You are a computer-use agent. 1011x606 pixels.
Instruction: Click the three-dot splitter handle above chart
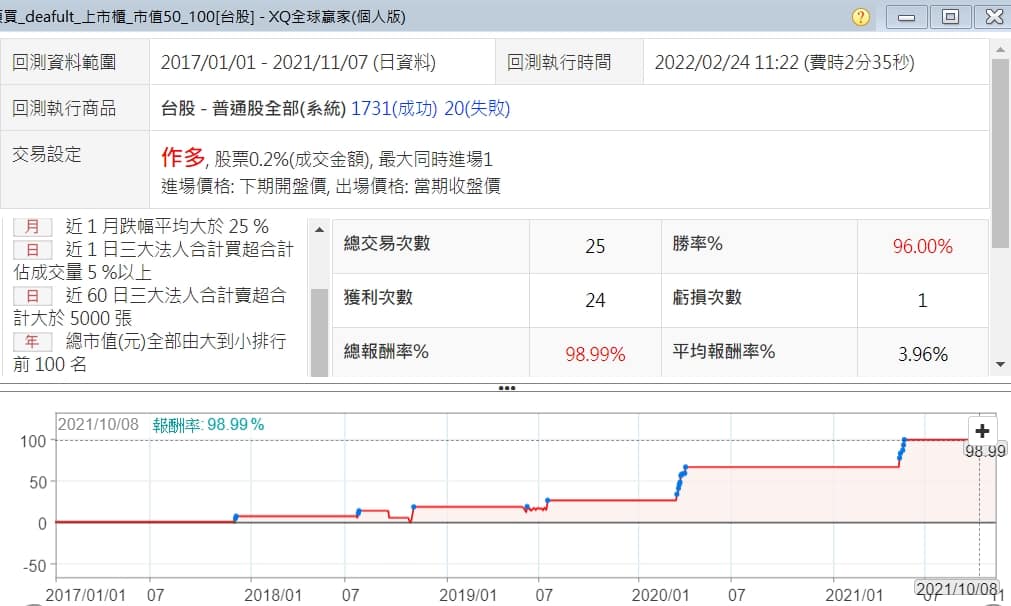506,388
